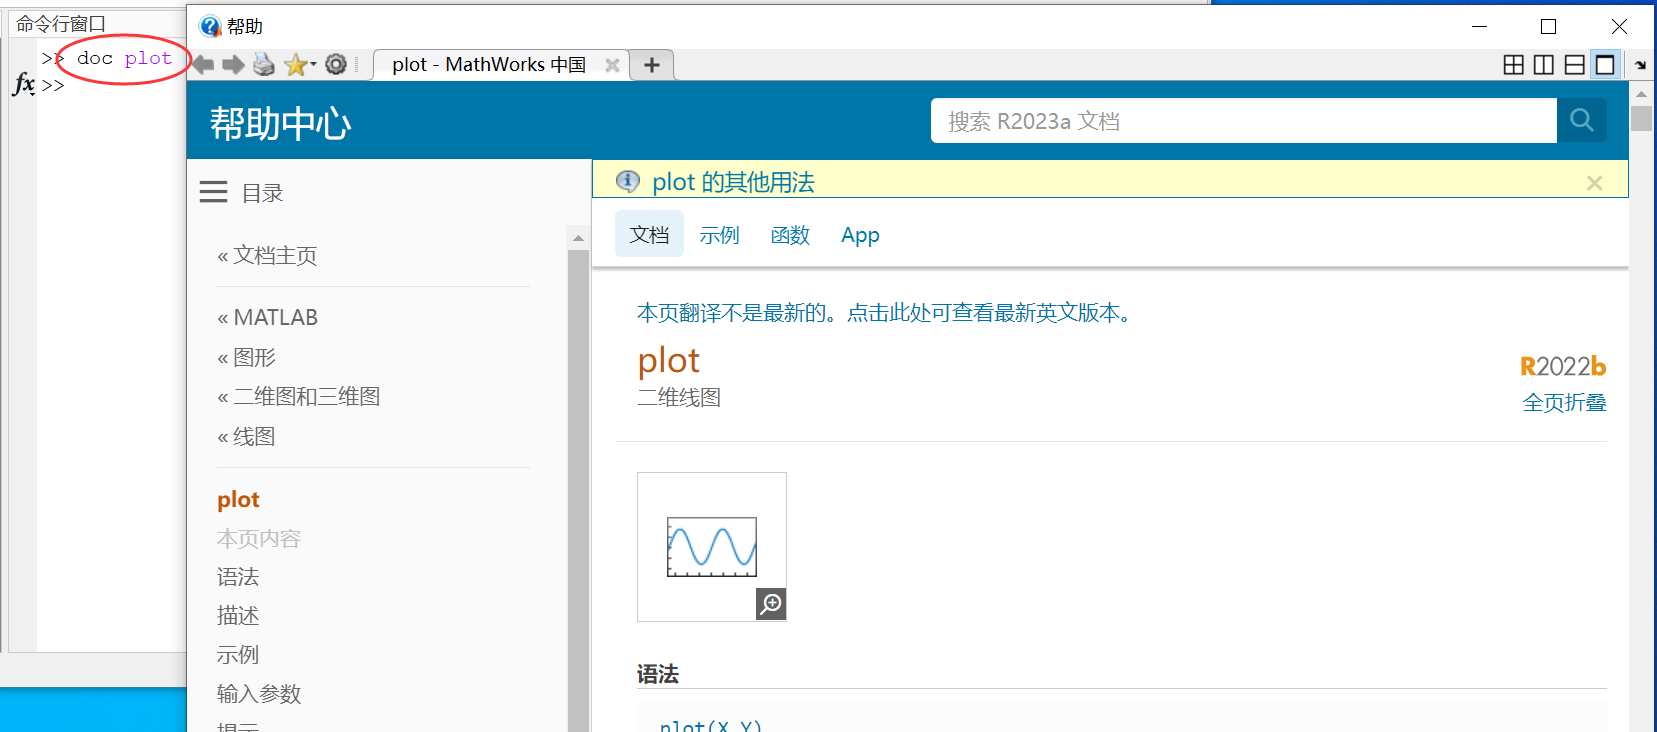This screenshot has width=1657, height=732.
Task: Minimize the Help window
Action: [x=1480, y=26]
